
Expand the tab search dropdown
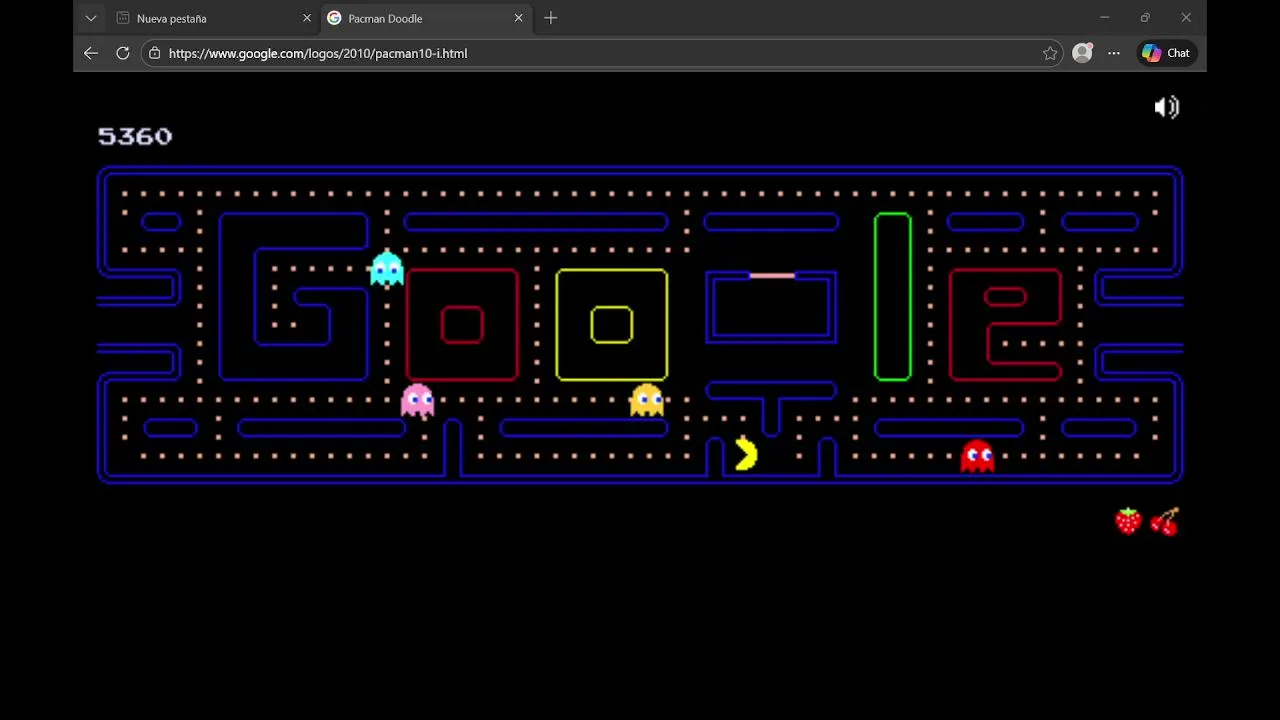[x=91, y=18]
